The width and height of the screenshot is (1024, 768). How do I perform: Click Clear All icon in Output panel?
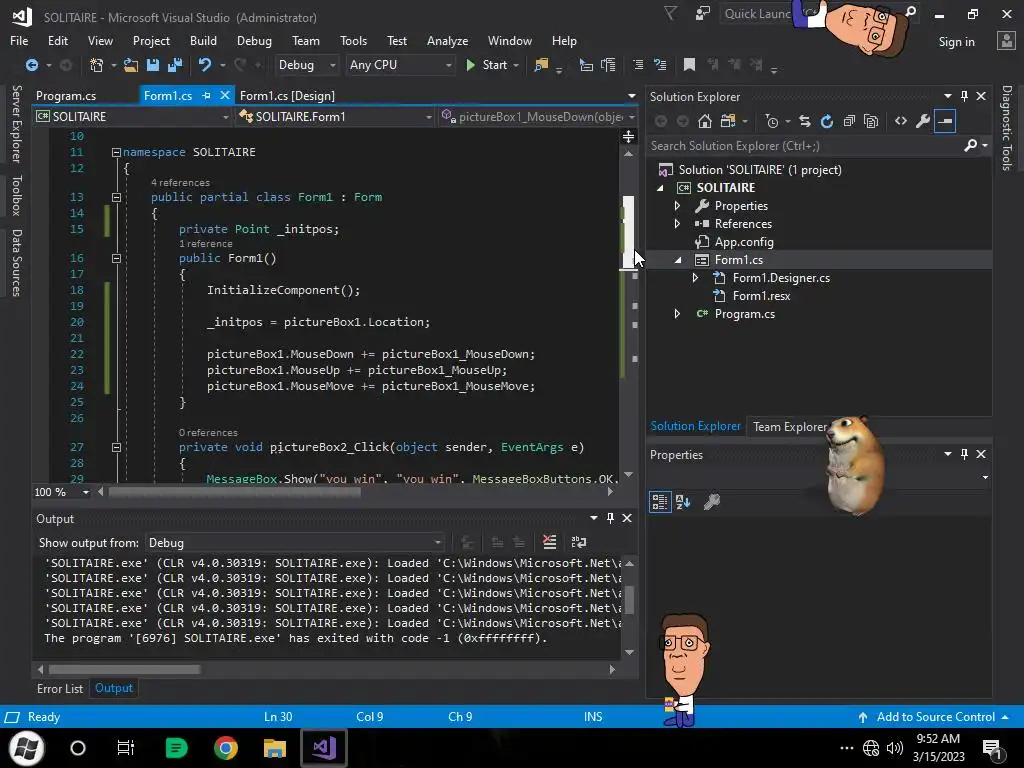tap(549, 542)
